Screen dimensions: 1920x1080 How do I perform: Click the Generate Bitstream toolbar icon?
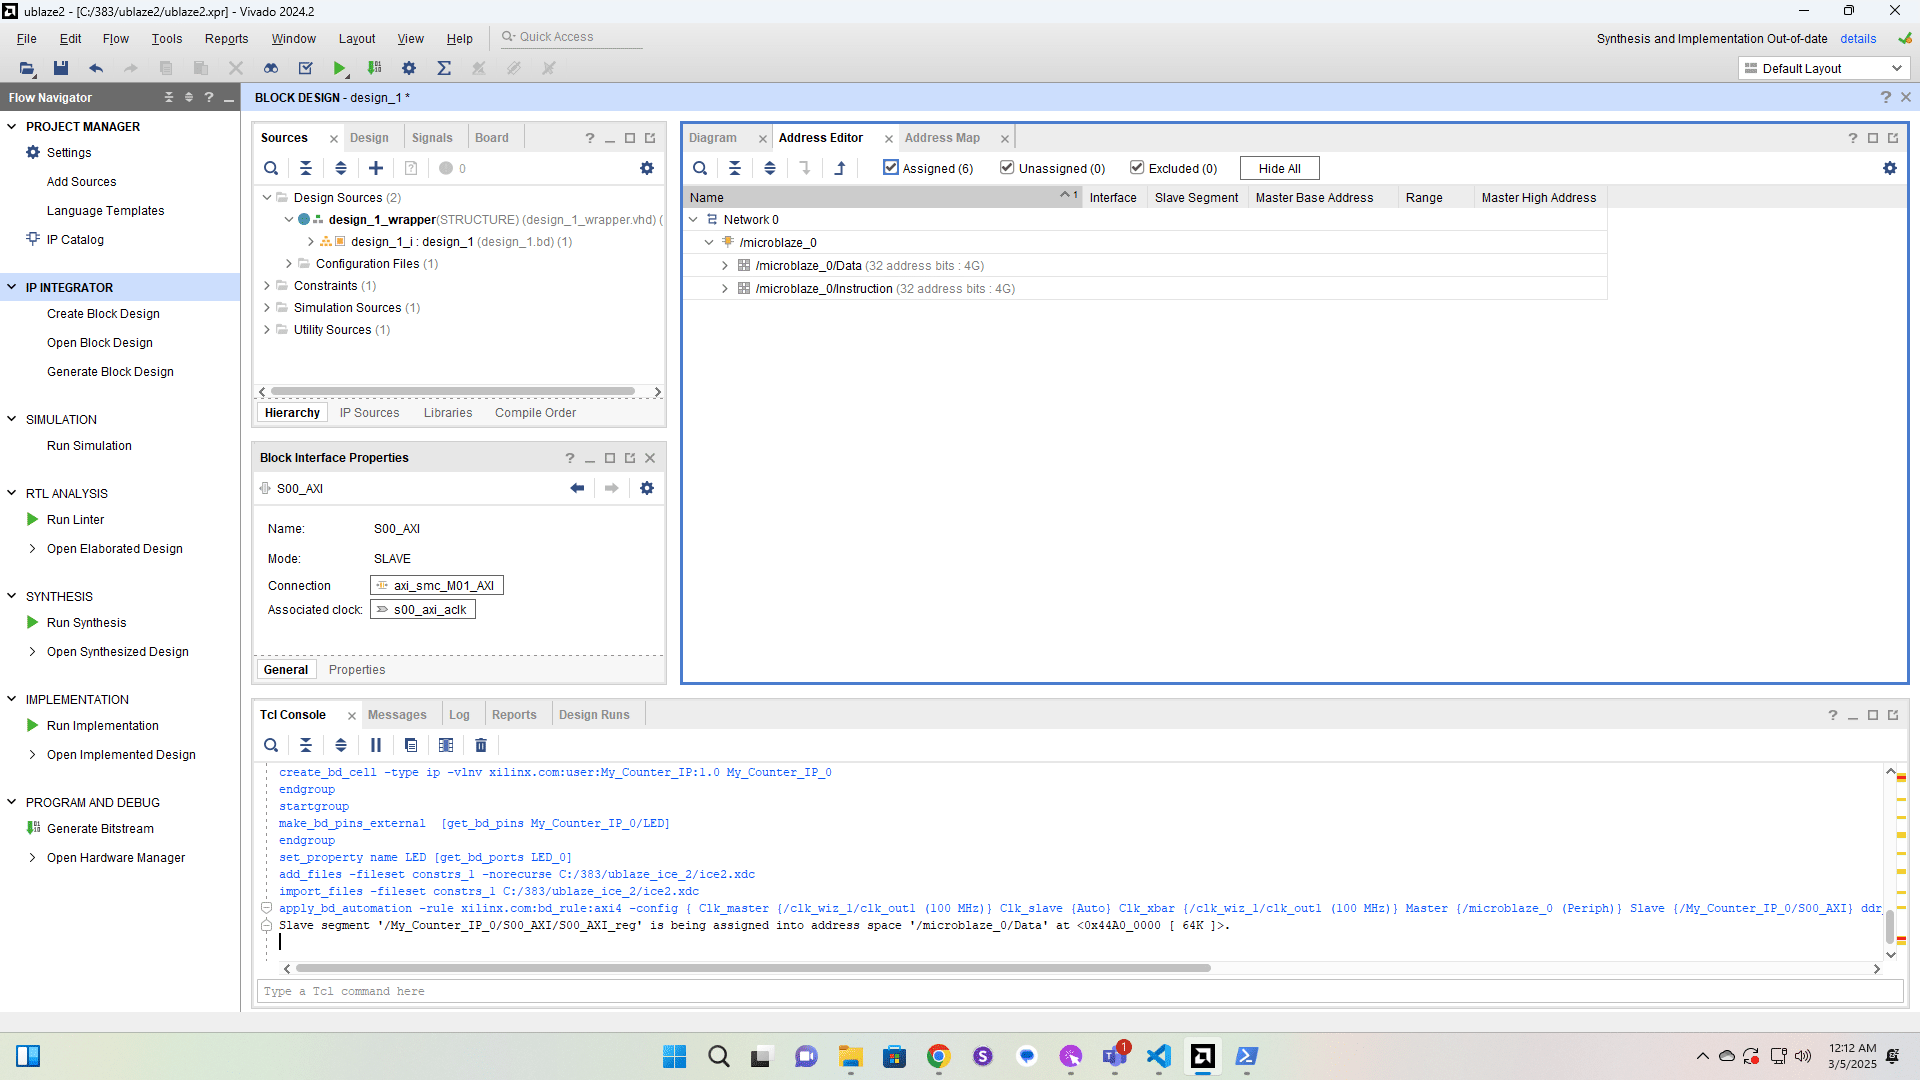pyautogui.click(x=374, y=68)
